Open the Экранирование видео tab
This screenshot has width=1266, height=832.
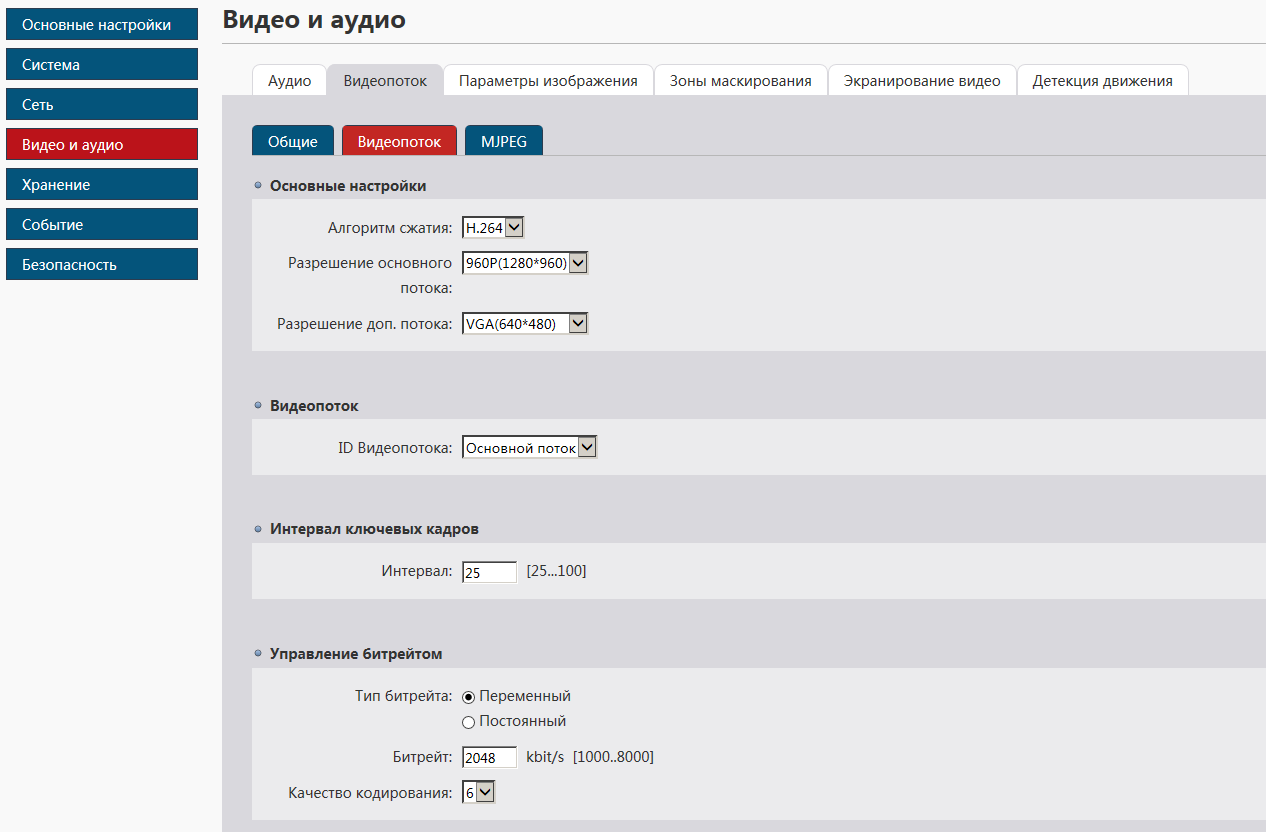tap(922, 81)
